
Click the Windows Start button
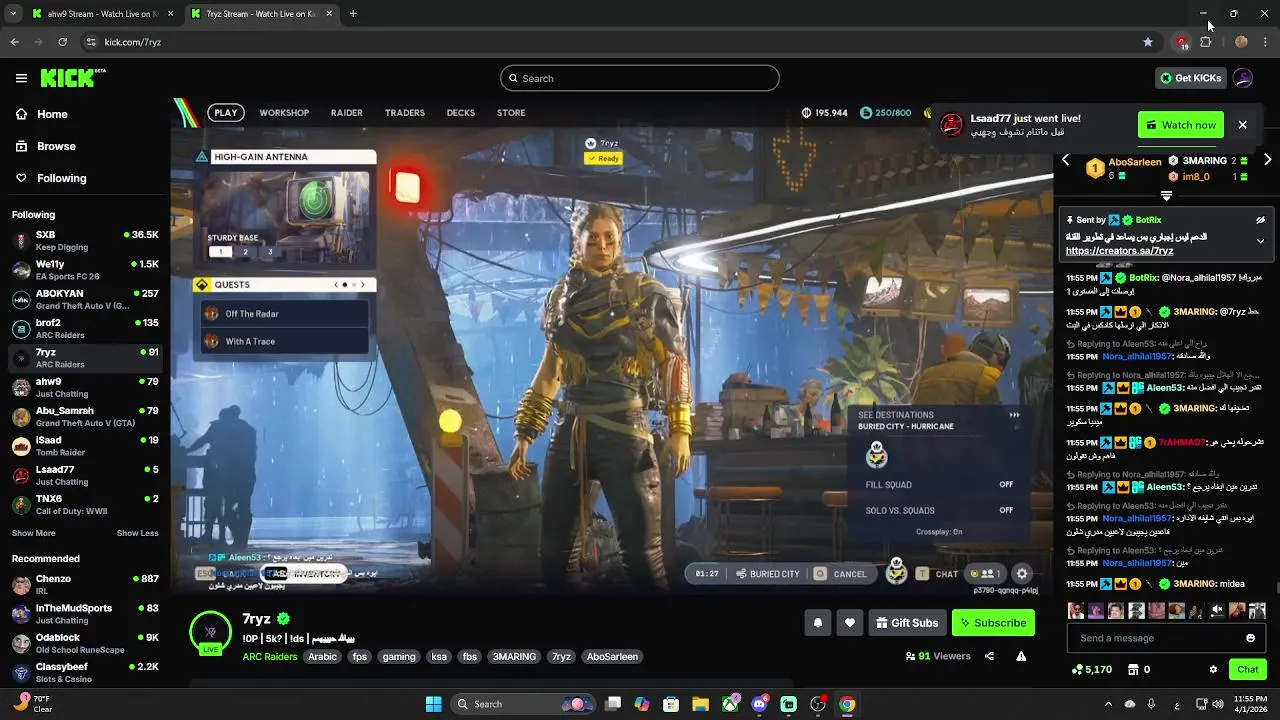[433, 704]
